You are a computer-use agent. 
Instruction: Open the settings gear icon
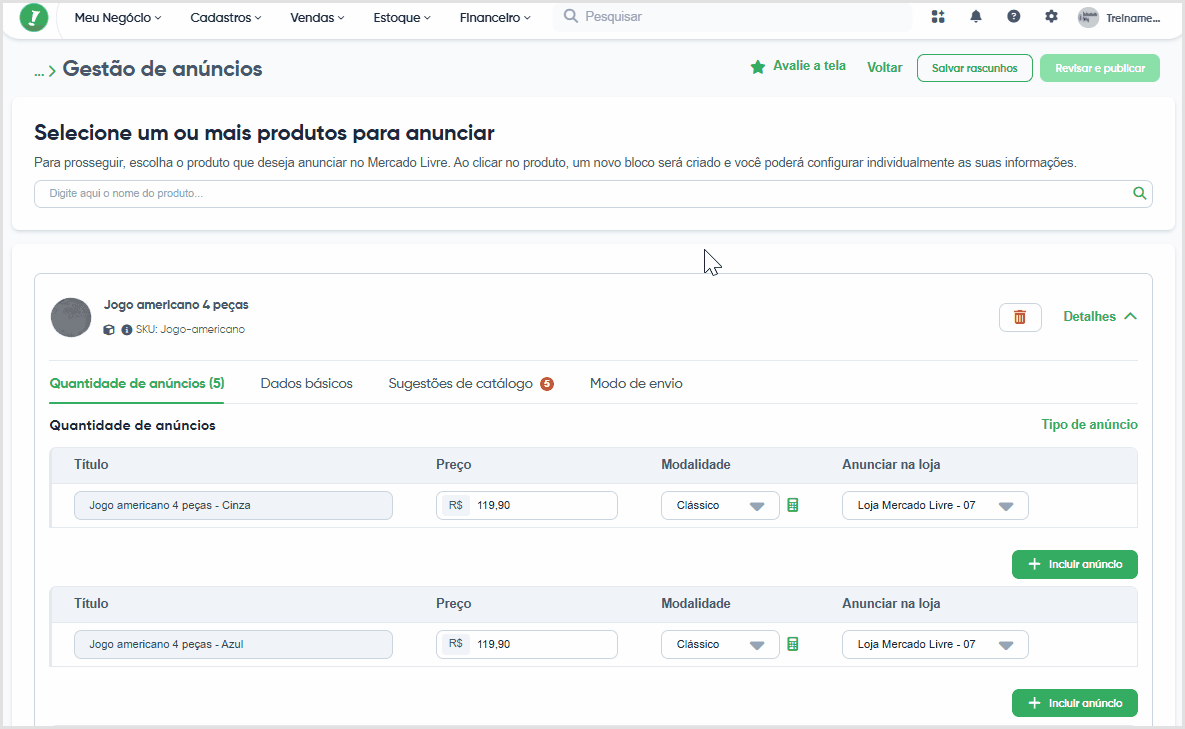[x=1051, y=17]
